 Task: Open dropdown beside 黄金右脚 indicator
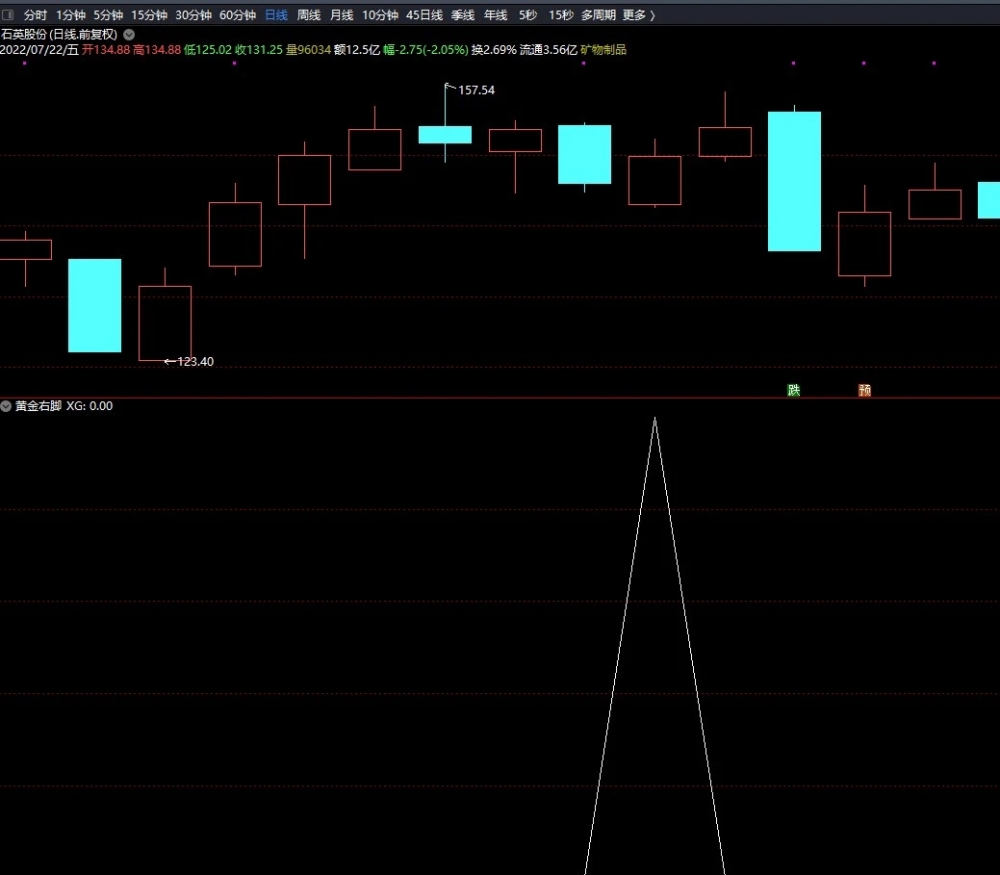tap(6, 406)
